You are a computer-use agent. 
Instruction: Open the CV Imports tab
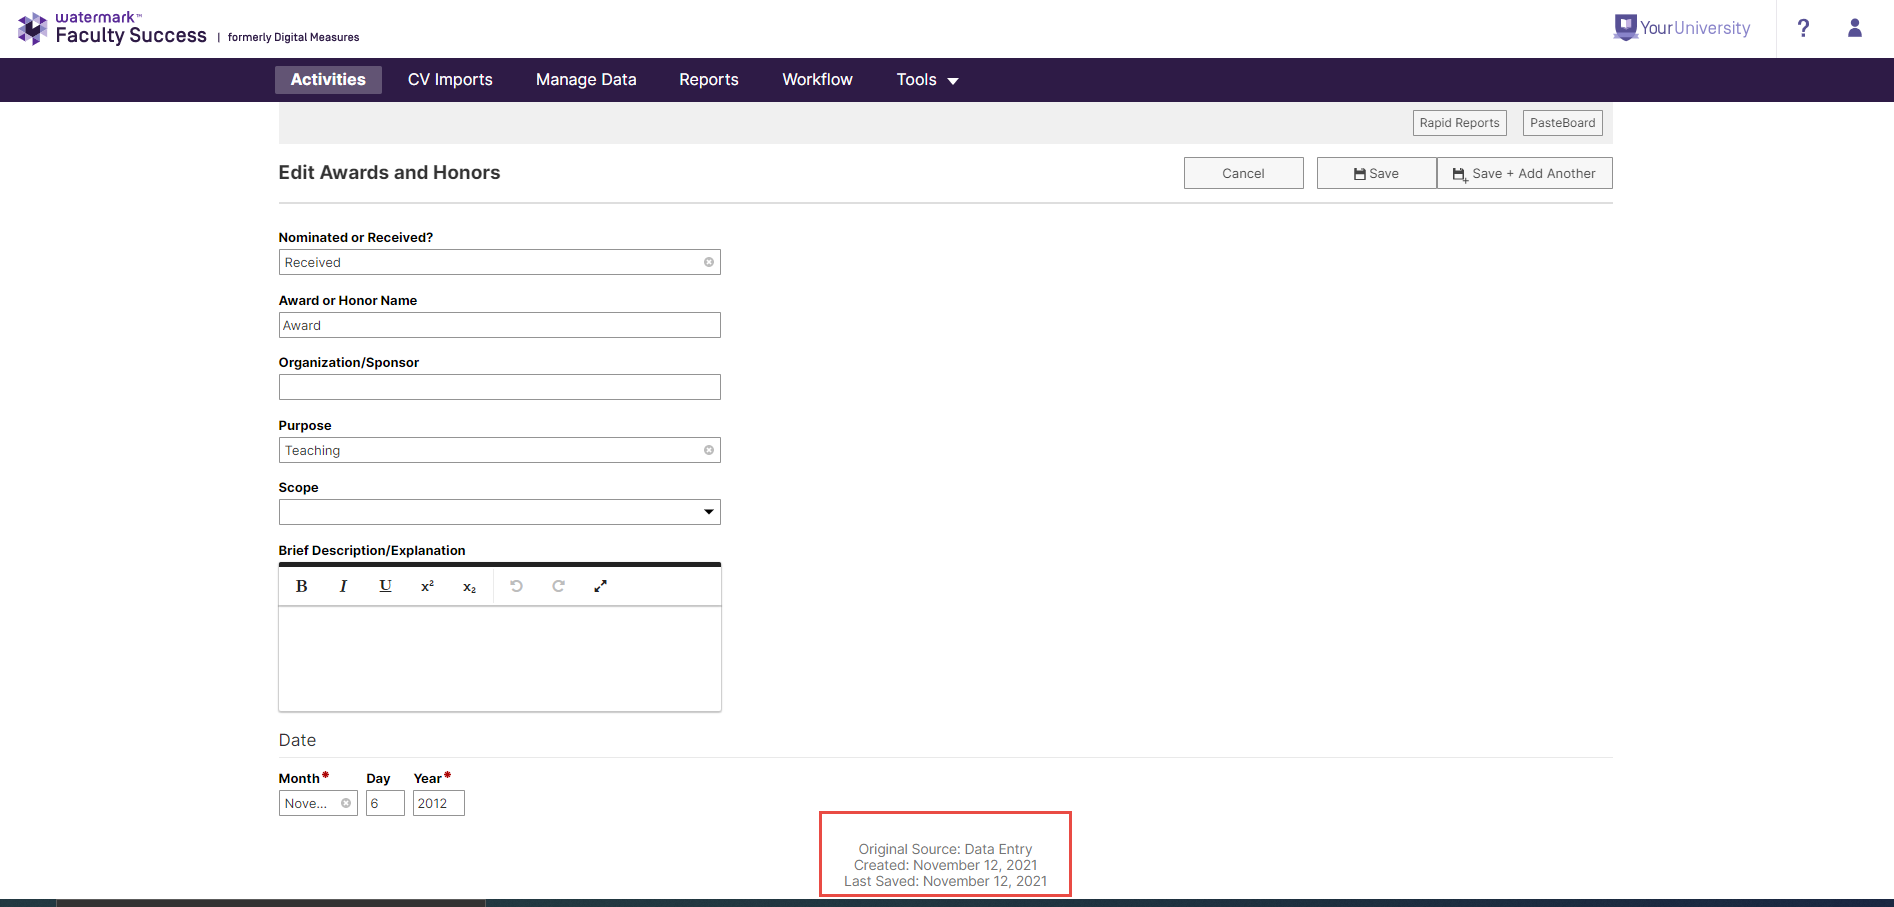pyautogui.click(x=450, y=80)
